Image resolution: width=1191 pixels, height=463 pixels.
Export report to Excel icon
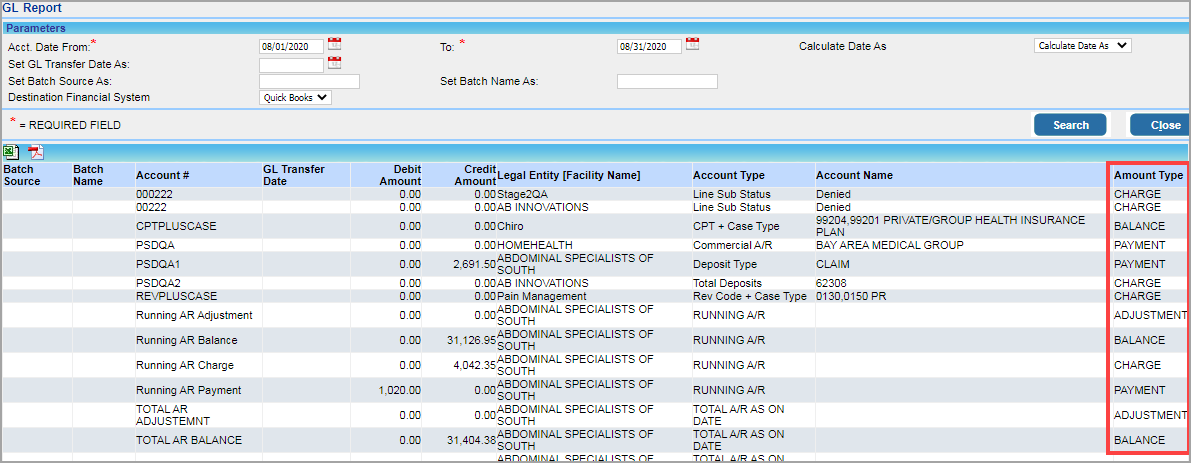click(11, 153)
